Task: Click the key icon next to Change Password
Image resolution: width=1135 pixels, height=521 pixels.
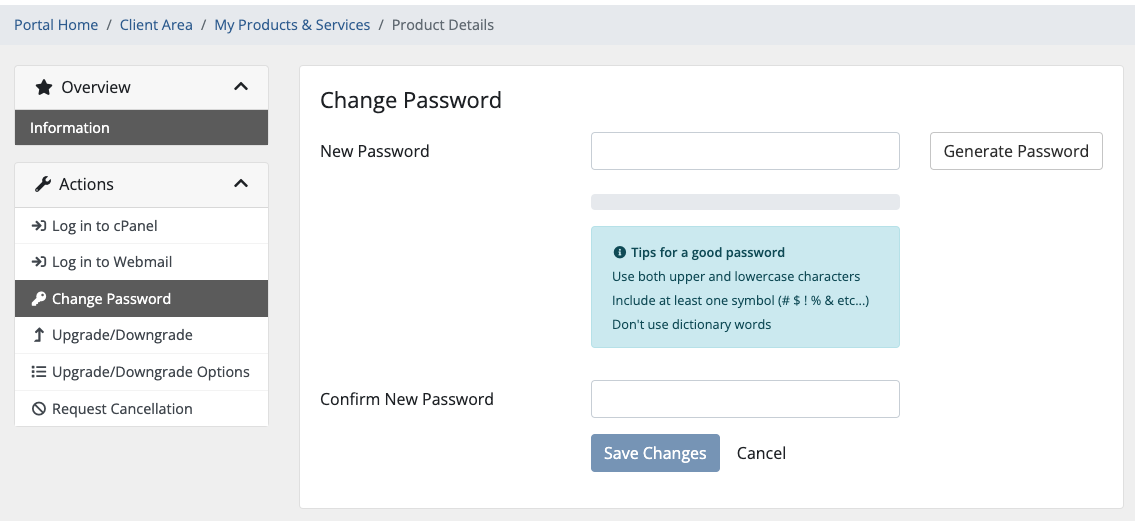Action: (x=38, y=299)
